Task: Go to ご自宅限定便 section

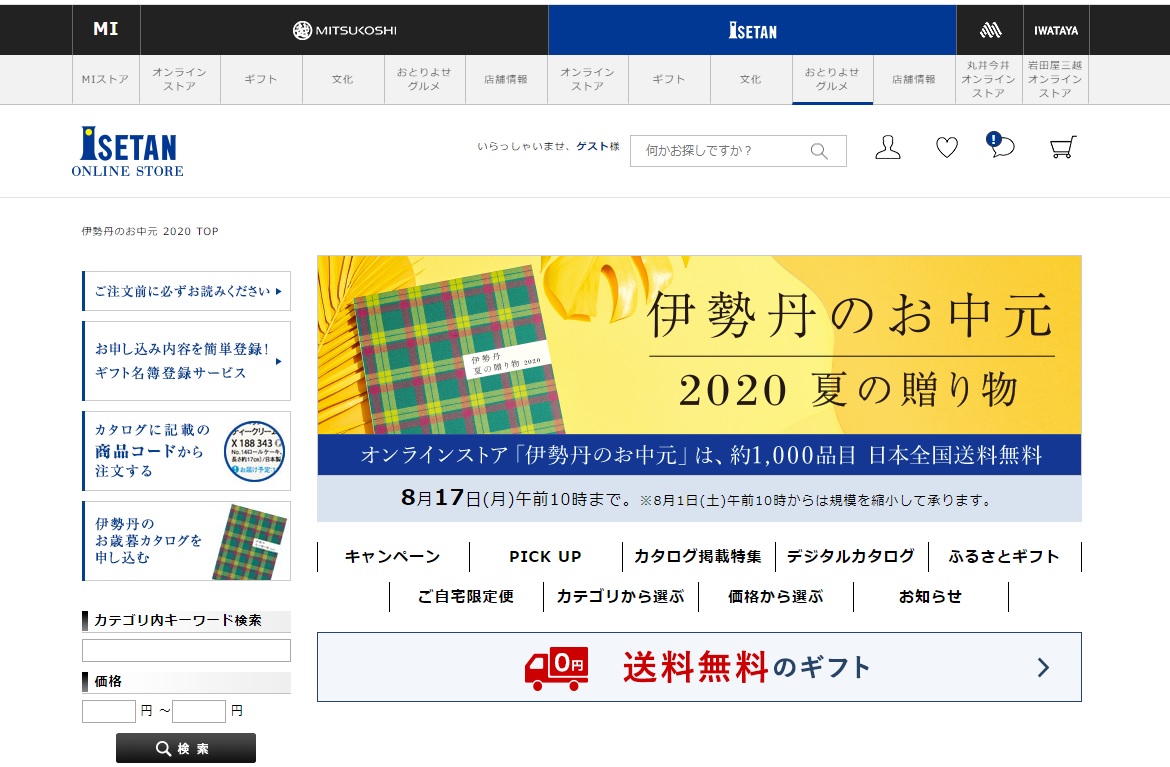Action: (466, 597)
